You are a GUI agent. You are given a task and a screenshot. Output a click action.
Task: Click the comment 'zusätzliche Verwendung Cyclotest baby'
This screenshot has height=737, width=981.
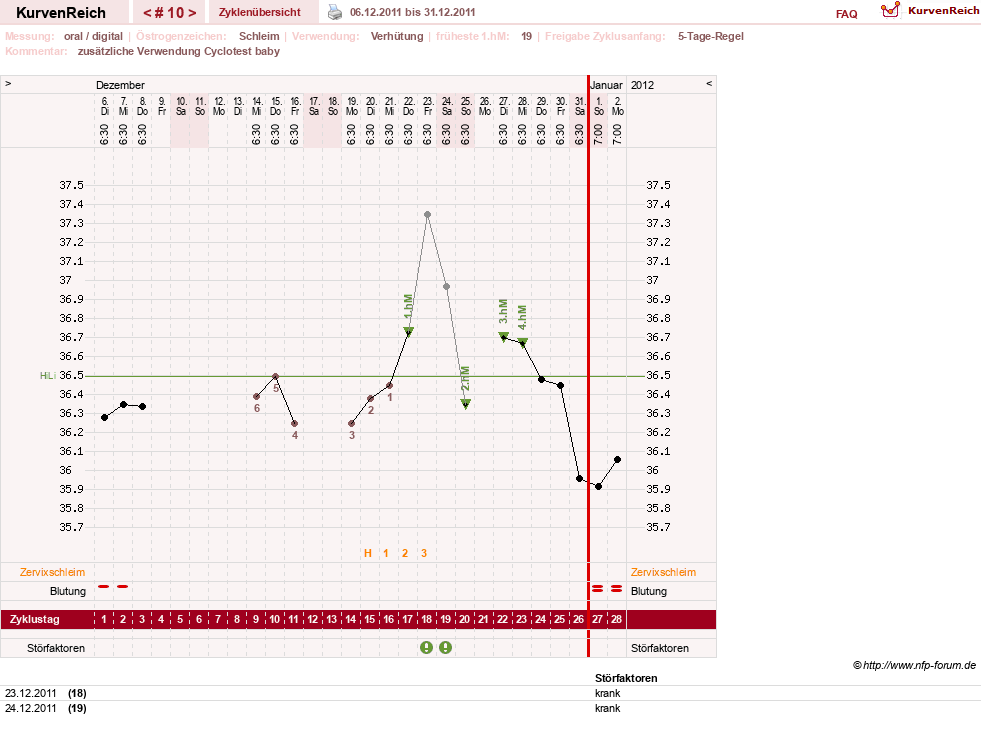[x=179, y=51]
